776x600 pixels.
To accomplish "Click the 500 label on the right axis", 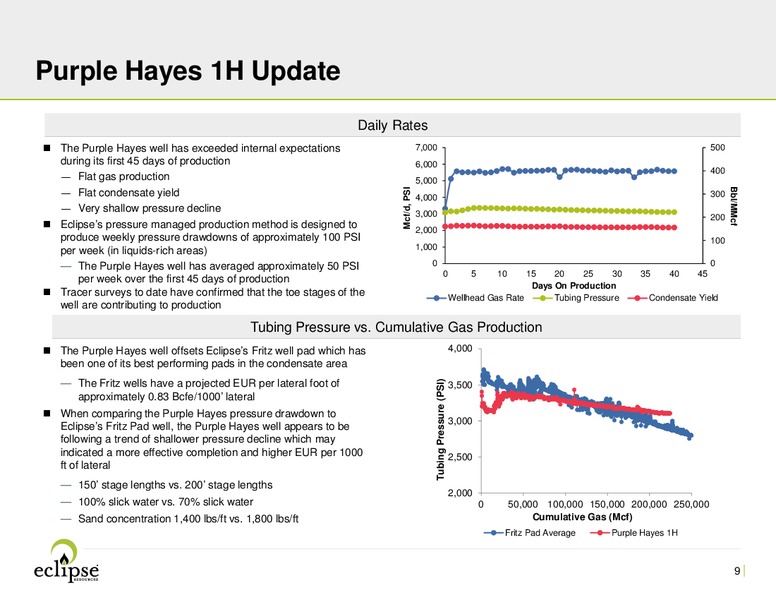I will [x=717, y=148].
